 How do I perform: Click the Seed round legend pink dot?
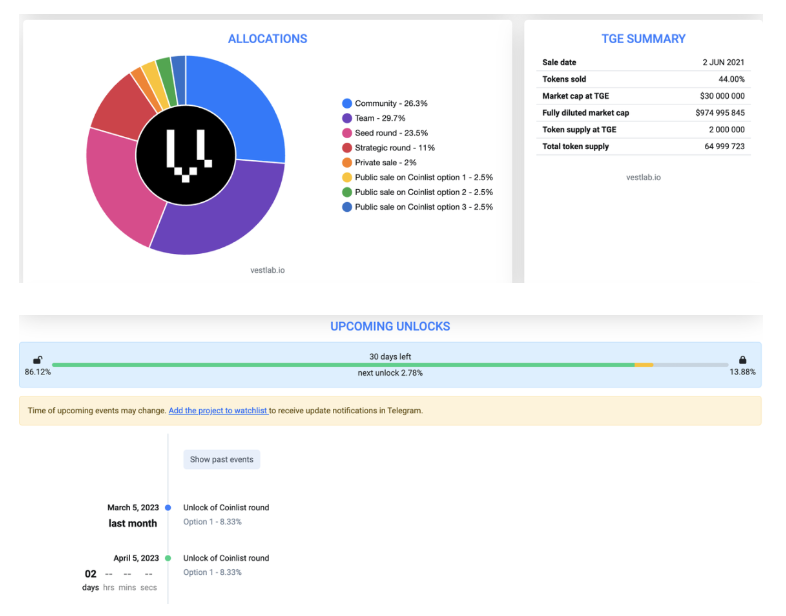point(347,133)
